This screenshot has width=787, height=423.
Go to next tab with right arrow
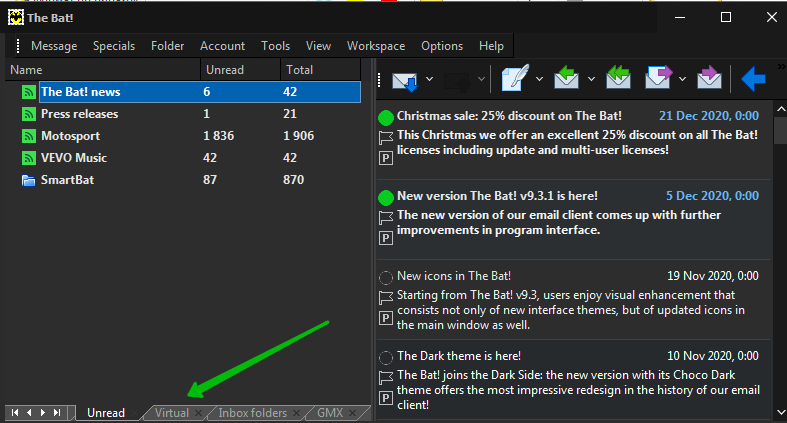click(43, 412)
